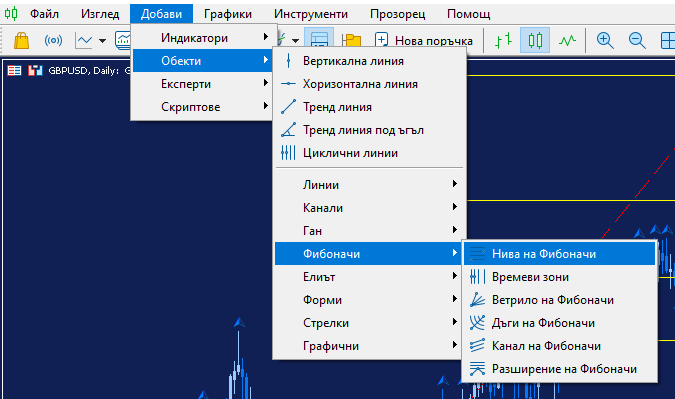The width and height of the screenshot is (675, 399).
Task: Click the Нова поръчка button
Action: click(424, 40)
